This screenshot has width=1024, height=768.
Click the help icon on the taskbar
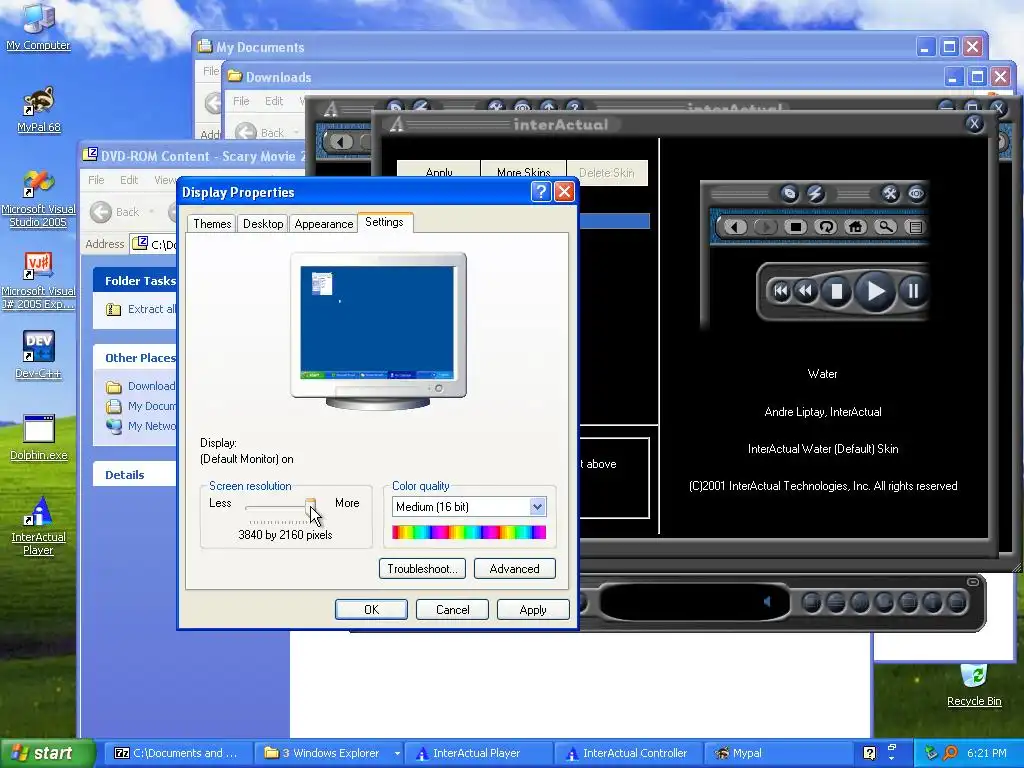pos(869,753)
